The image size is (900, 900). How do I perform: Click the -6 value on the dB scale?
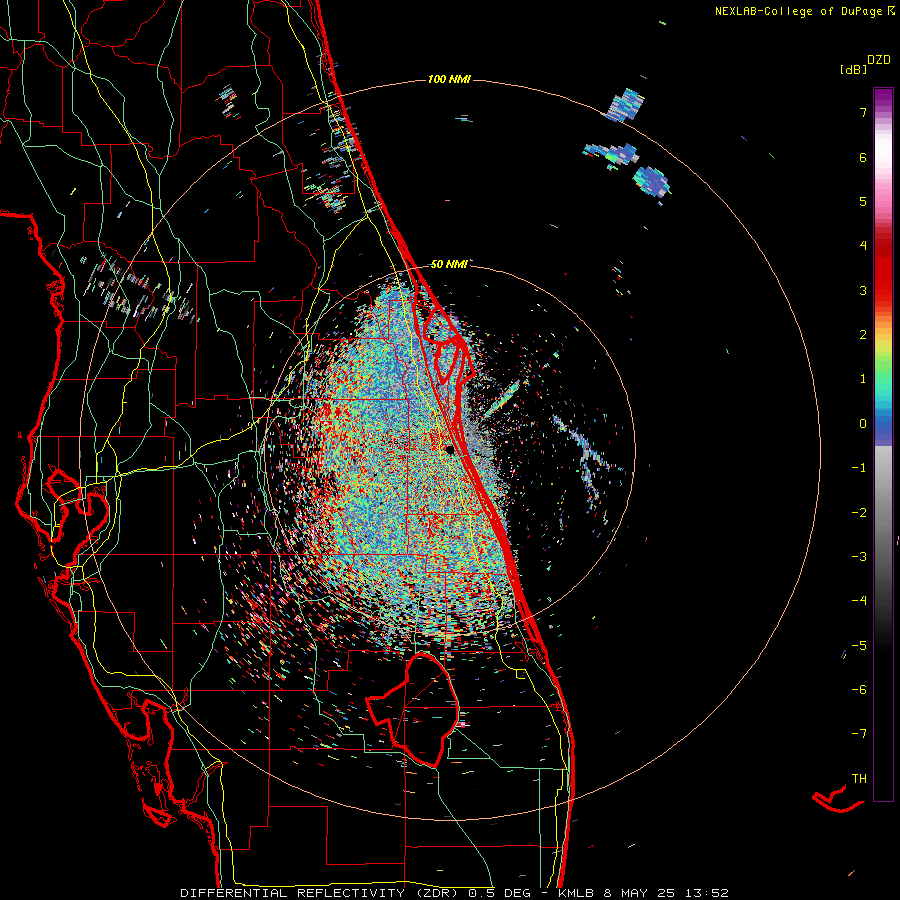(x=859, y=690)
